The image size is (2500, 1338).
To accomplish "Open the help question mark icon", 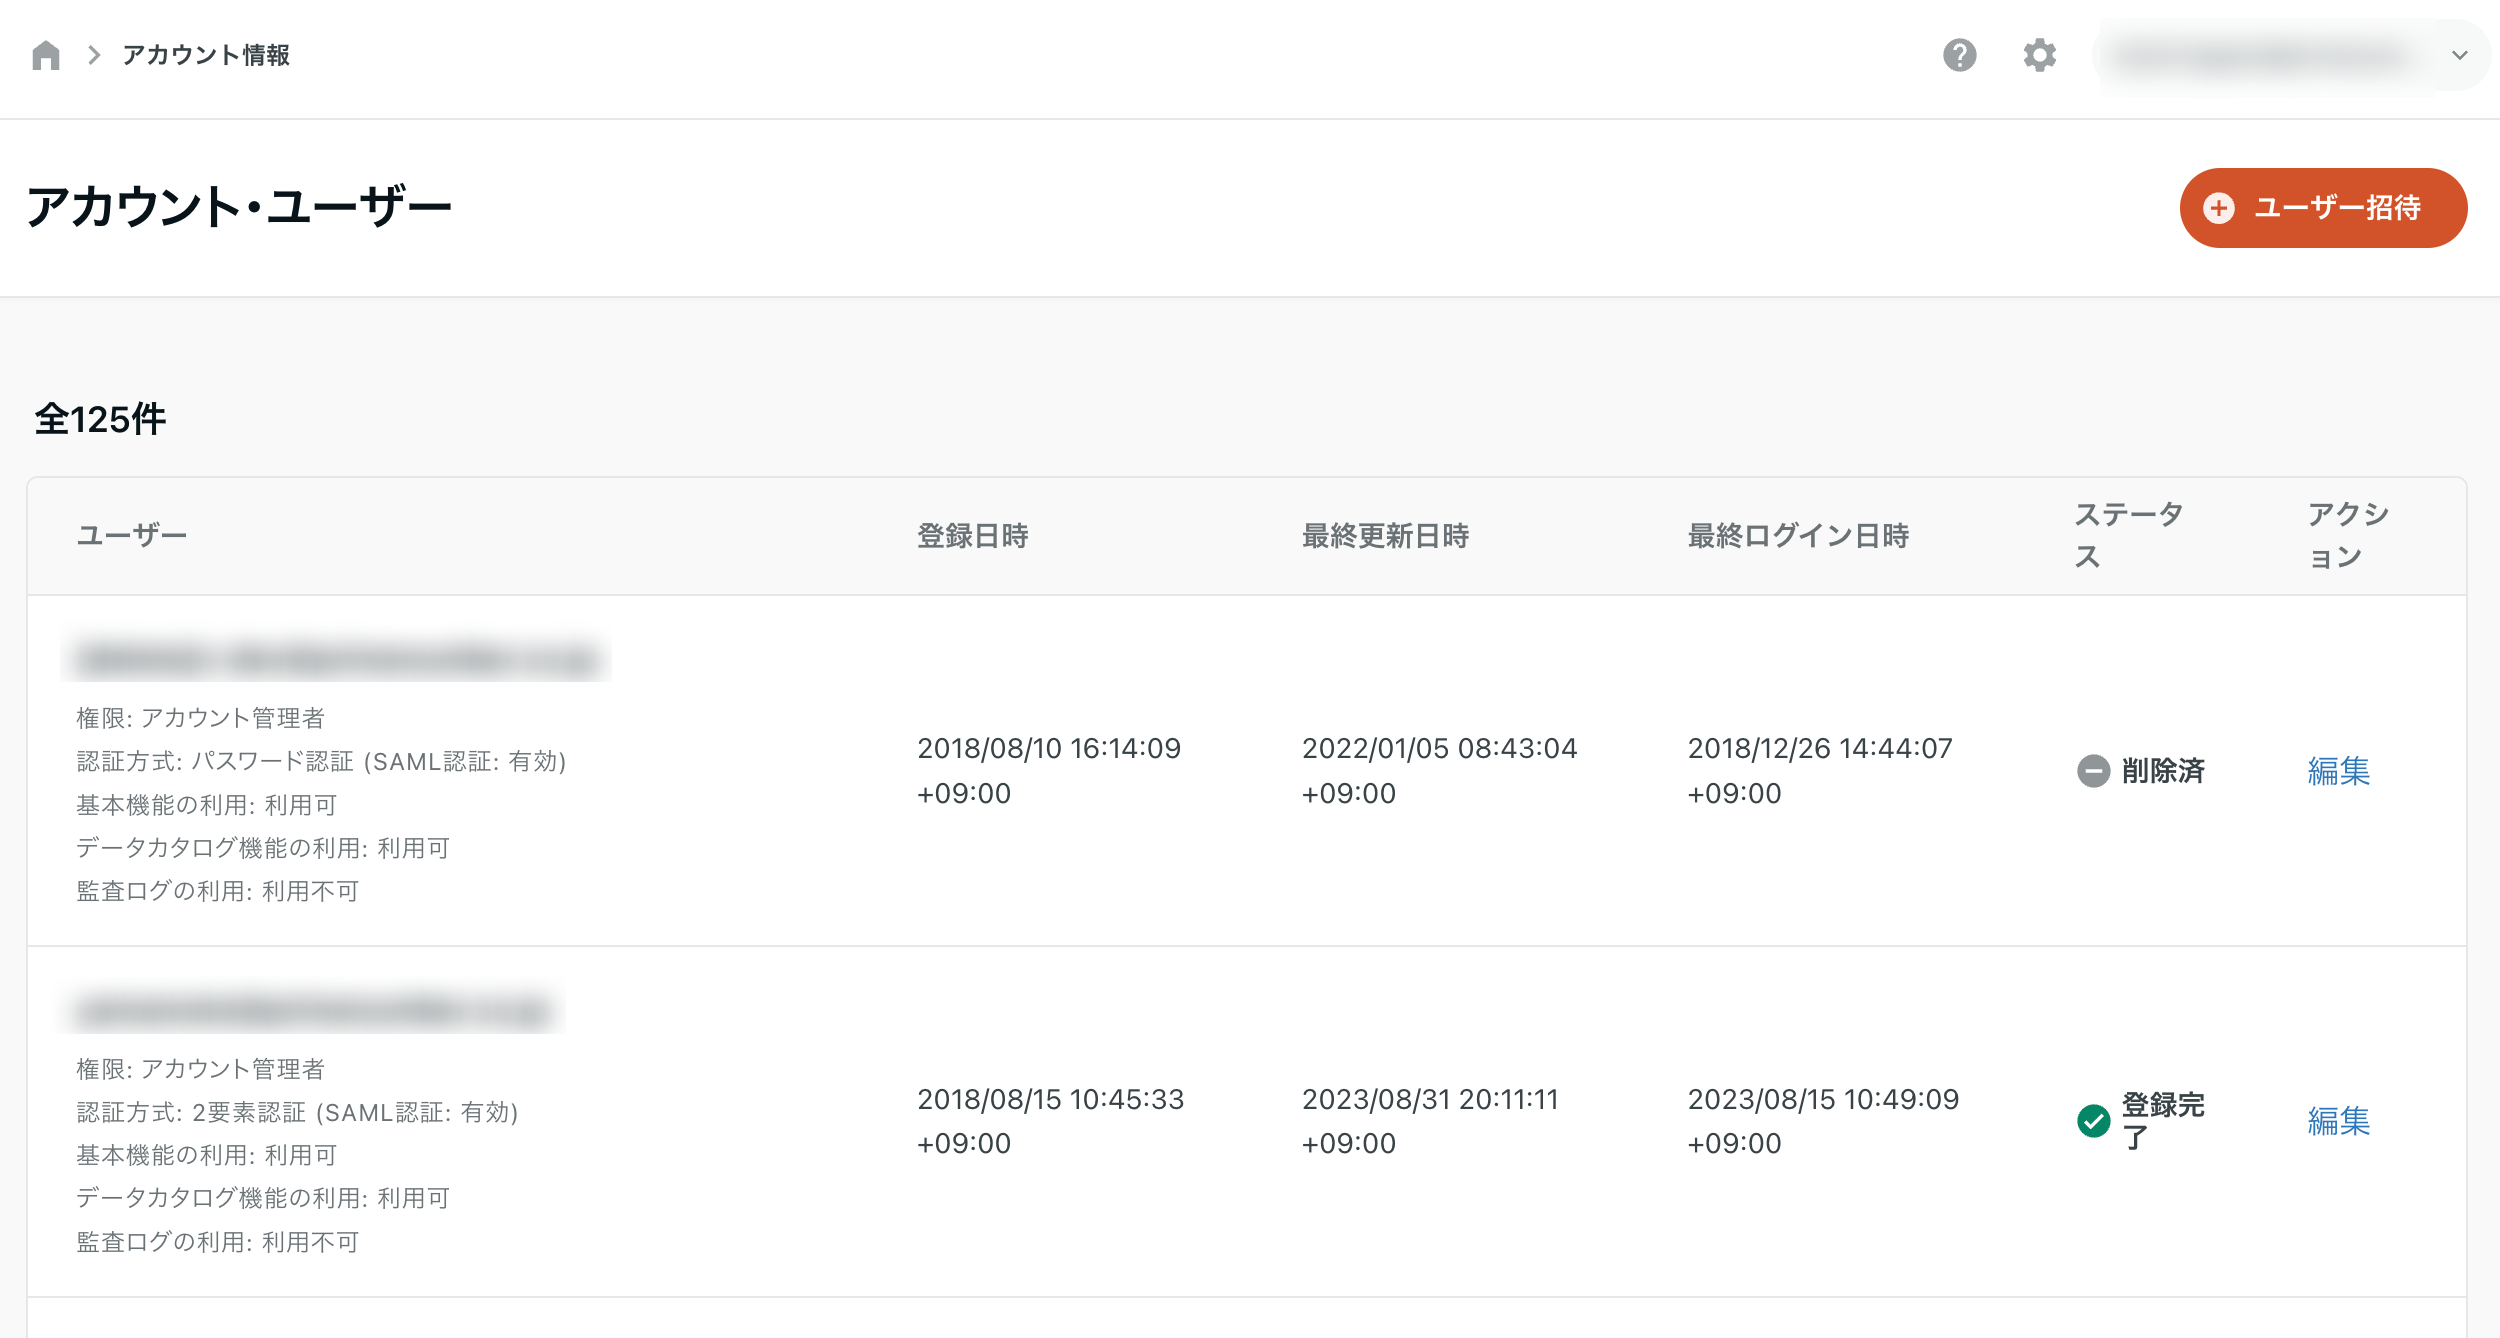I will 1959,55.
